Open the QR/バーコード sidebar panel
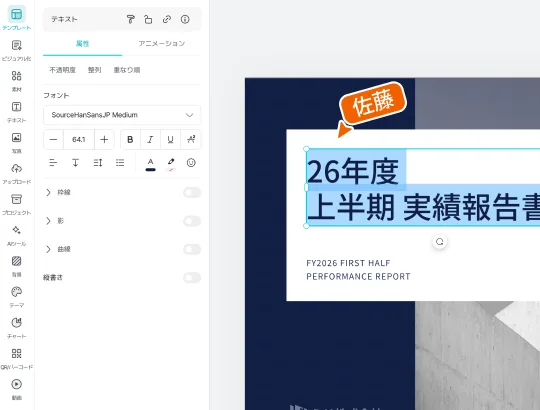Screen dimensions: 540x410 [17, 359]
